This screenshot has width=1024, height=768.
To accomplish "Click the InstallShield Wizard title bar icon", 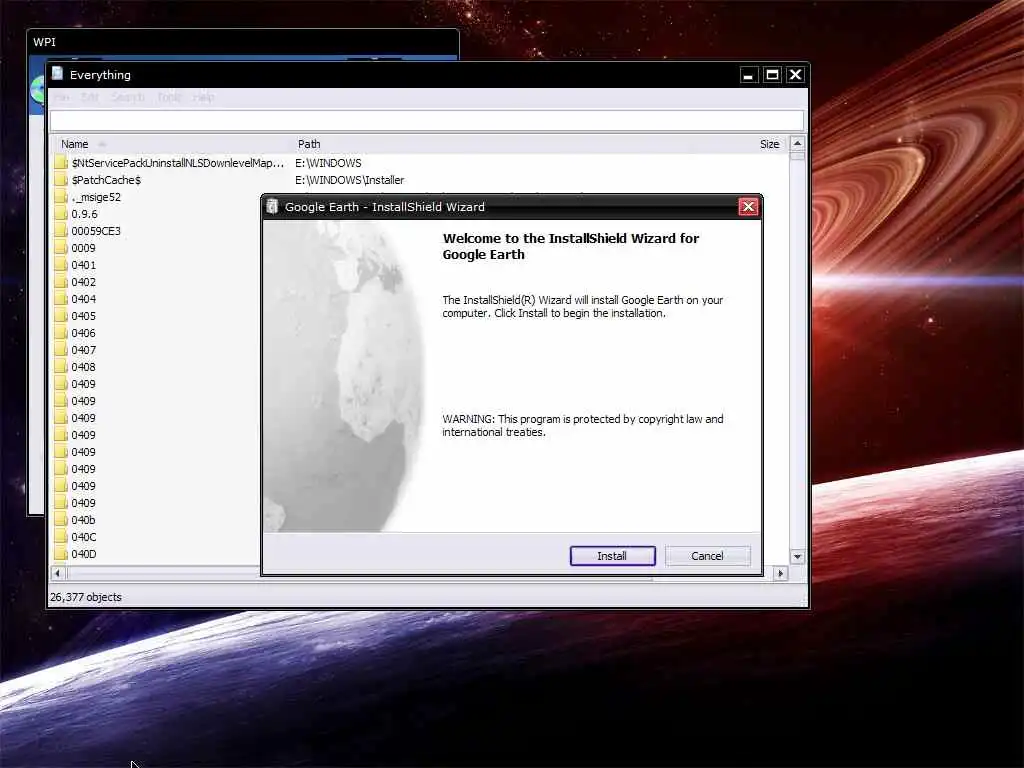I will tap(272, 206).
